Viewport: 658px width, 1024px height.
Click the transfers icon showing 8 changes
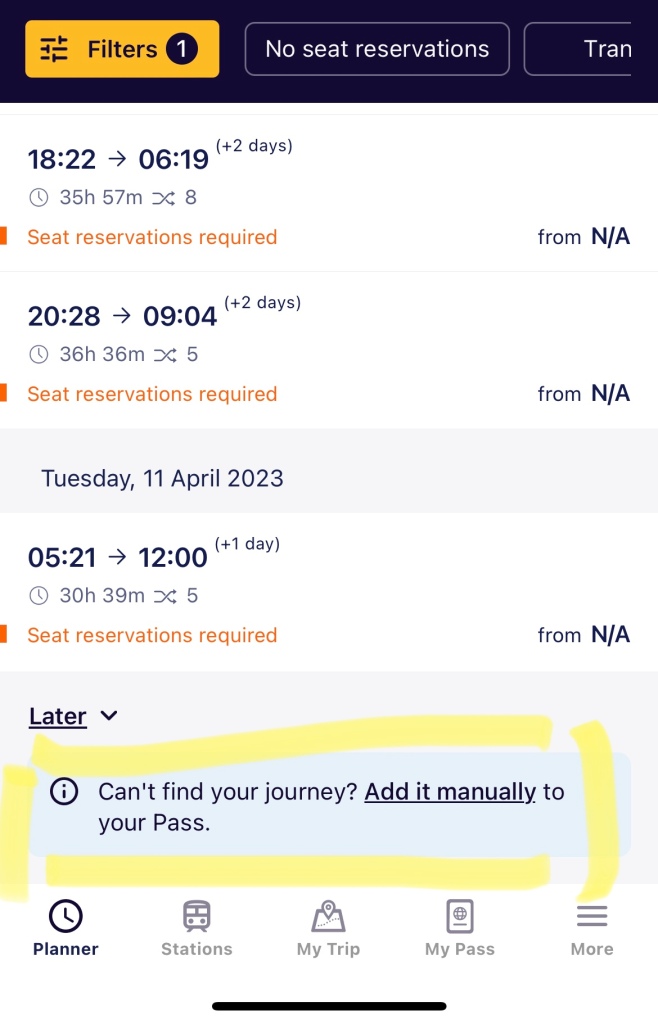(164, 198)
